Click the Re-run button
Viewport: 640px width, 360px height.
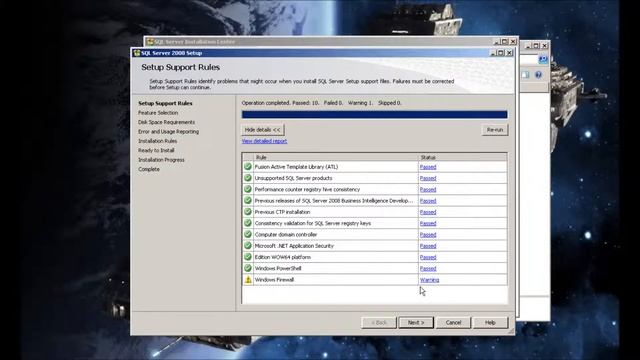[495, 130]
